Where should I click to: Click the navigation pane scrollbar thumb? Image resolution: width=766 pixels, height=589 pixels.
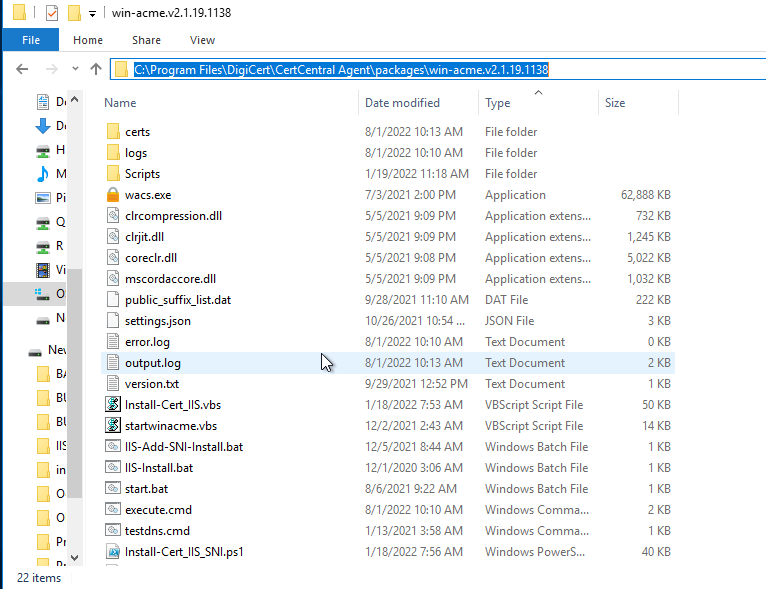click(74, 383)
